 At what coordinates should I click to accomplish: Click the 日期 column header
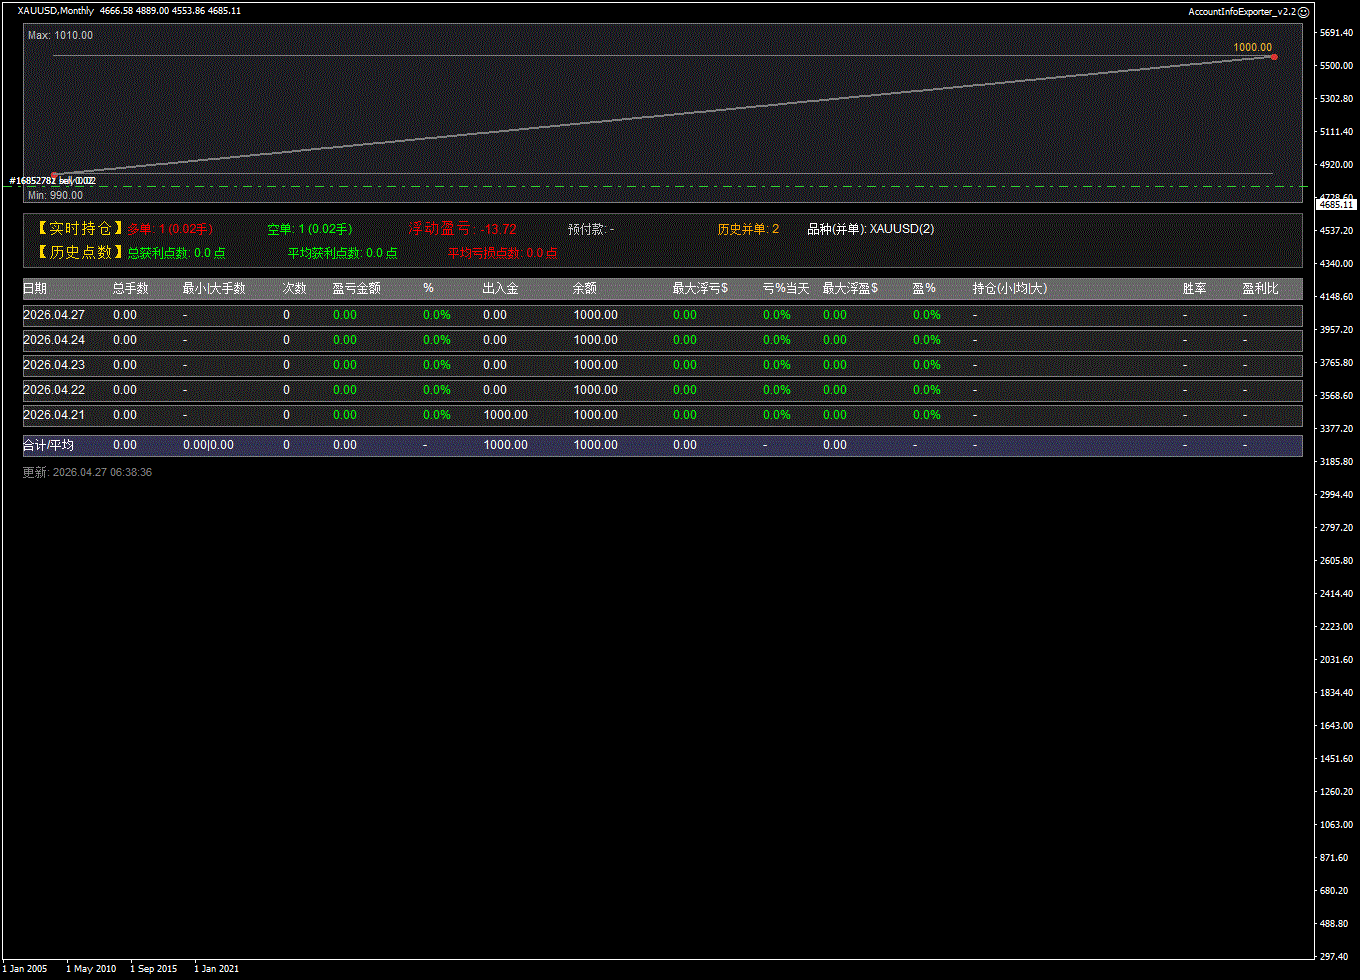tap(35, 288)
